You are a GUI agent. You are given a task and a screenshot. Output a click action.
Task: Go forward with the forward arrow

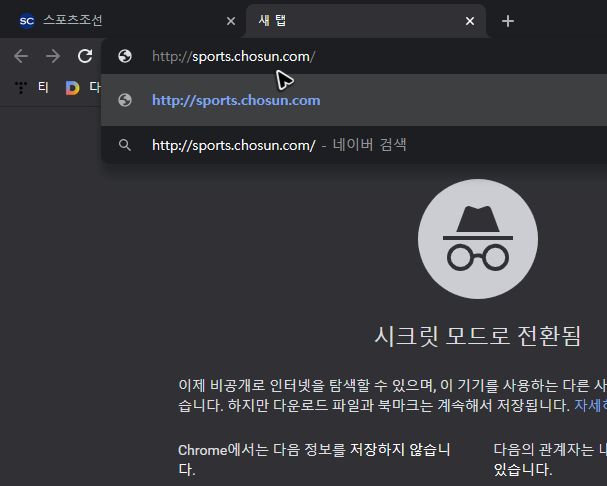53,56
